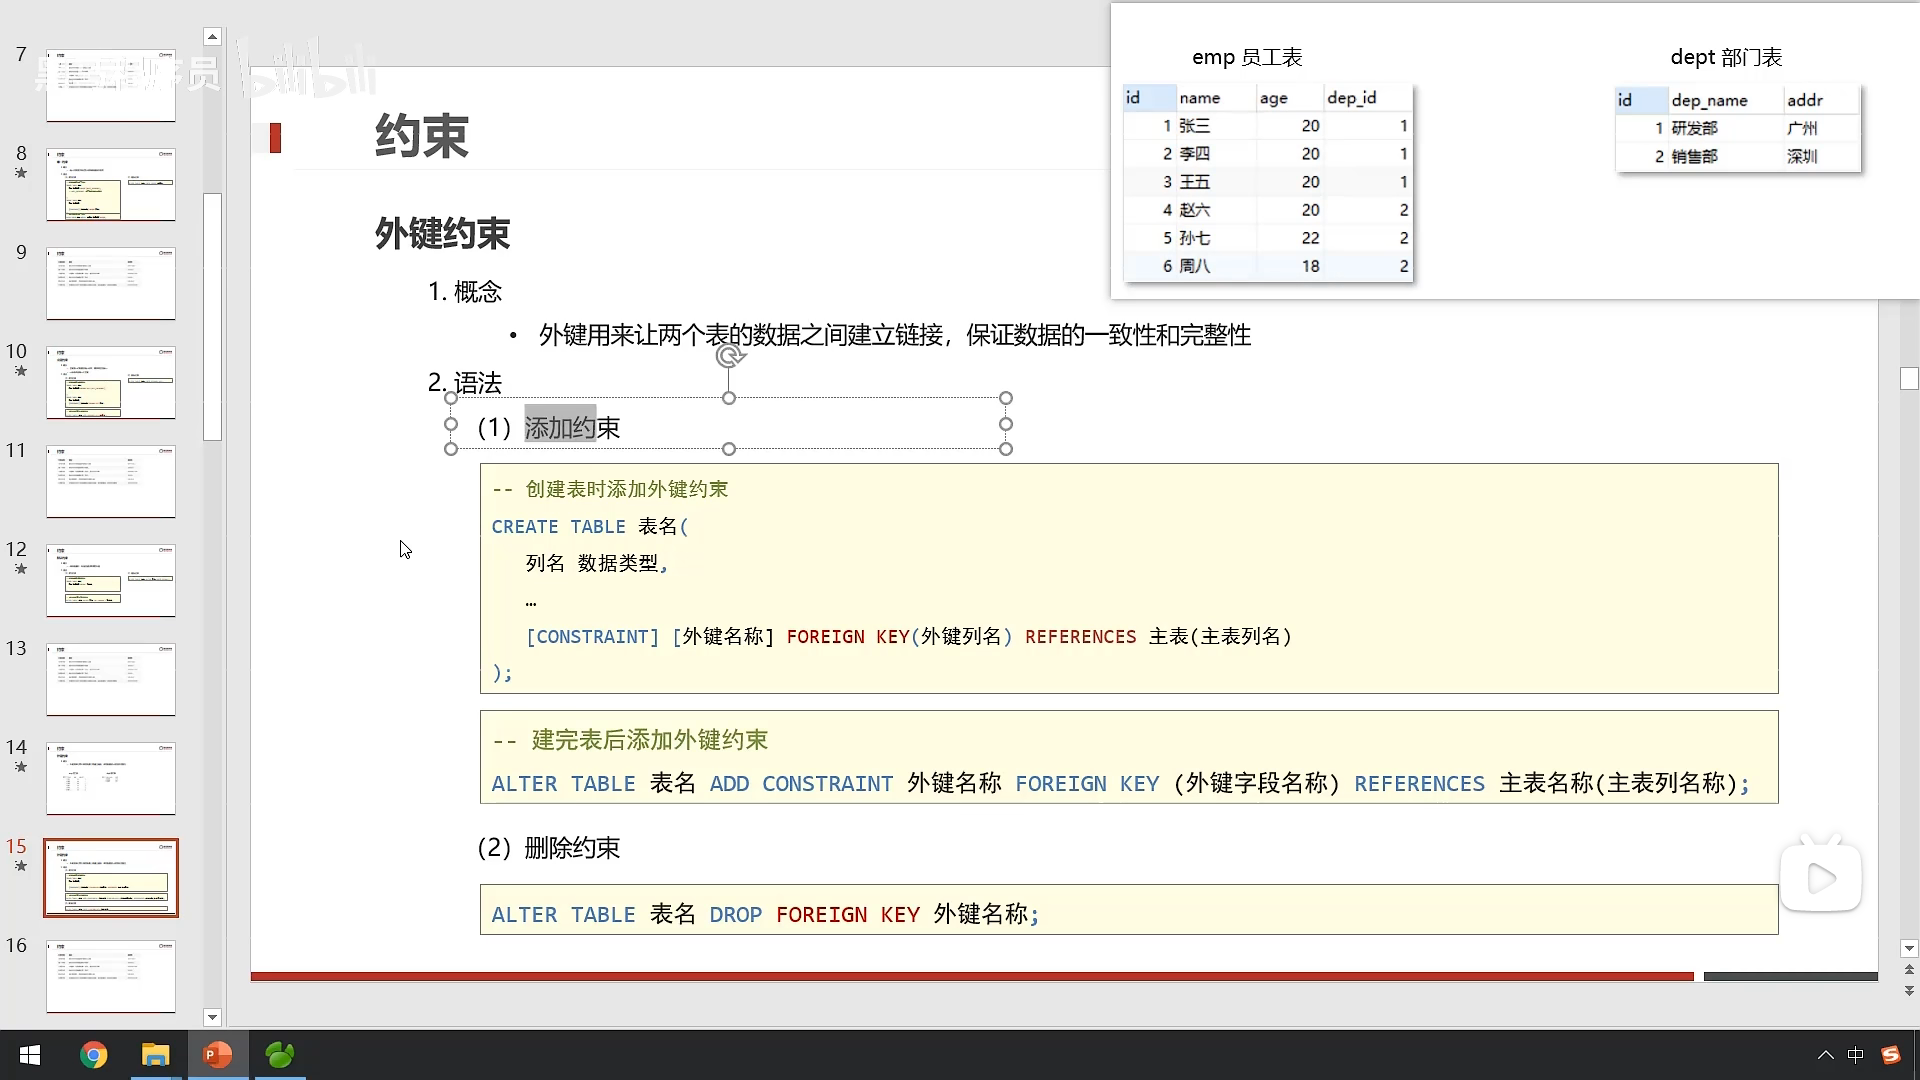The width and height of the screenshot is (1920, 1080).
Task: Click animation star under slide 8
Action: (x=20, y=173)
